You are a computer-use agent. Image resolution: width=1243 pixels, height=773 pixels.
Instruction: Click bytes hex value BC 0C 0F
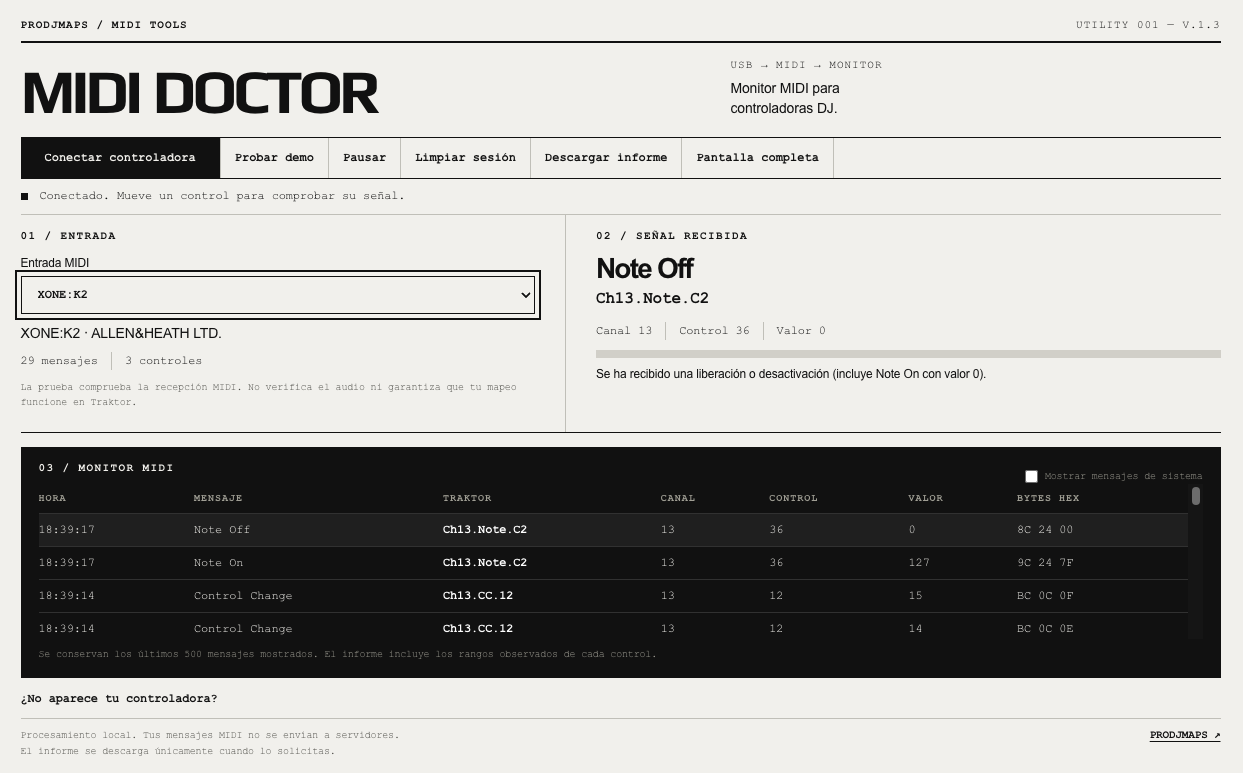tap(1045, 596)
